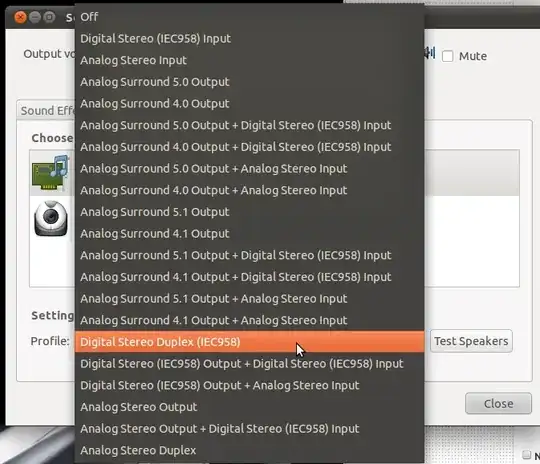
Task: Click the window minimize button
Action: (x=35, y=17)
